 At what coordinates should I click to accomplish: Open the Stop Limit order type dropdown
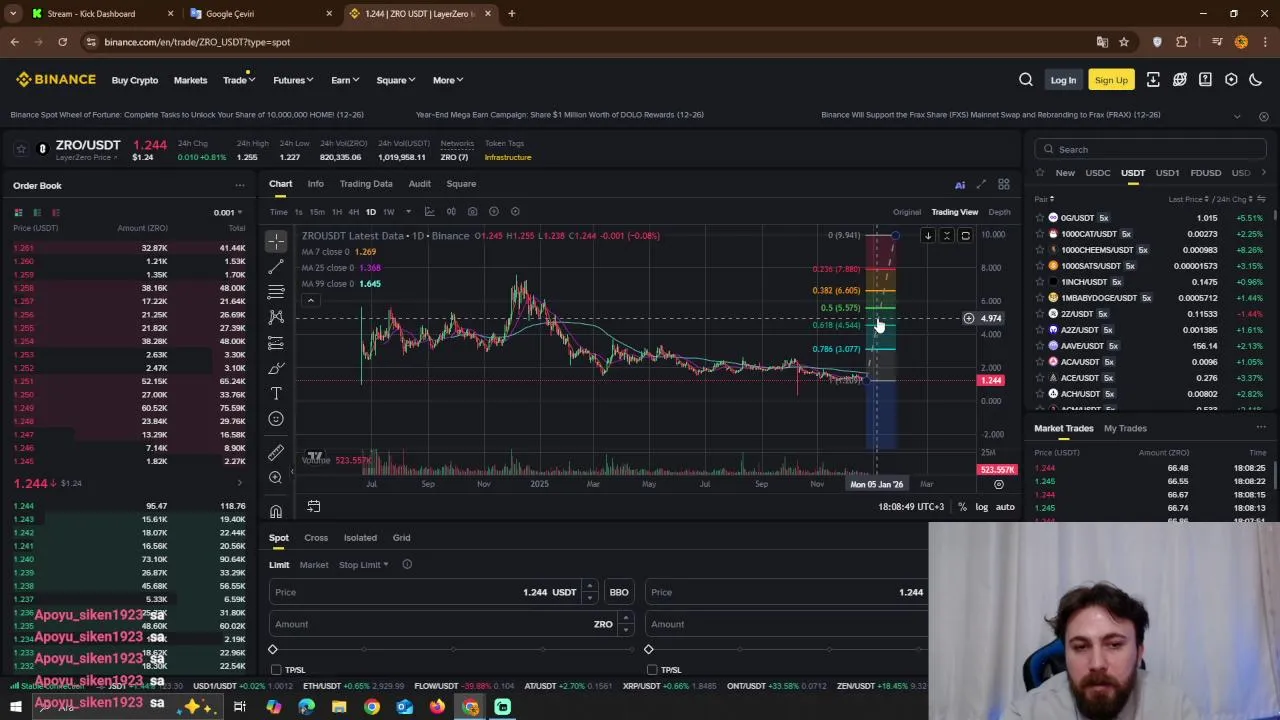pos(363,565)
